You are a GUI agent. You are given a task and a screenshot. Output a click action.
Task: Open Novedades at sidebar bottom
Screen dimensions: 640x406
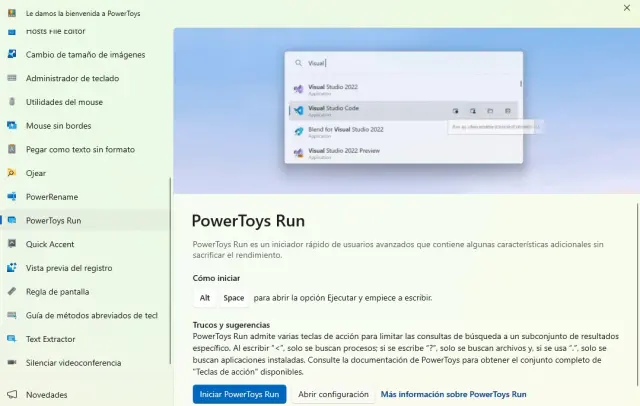[46, 395]
